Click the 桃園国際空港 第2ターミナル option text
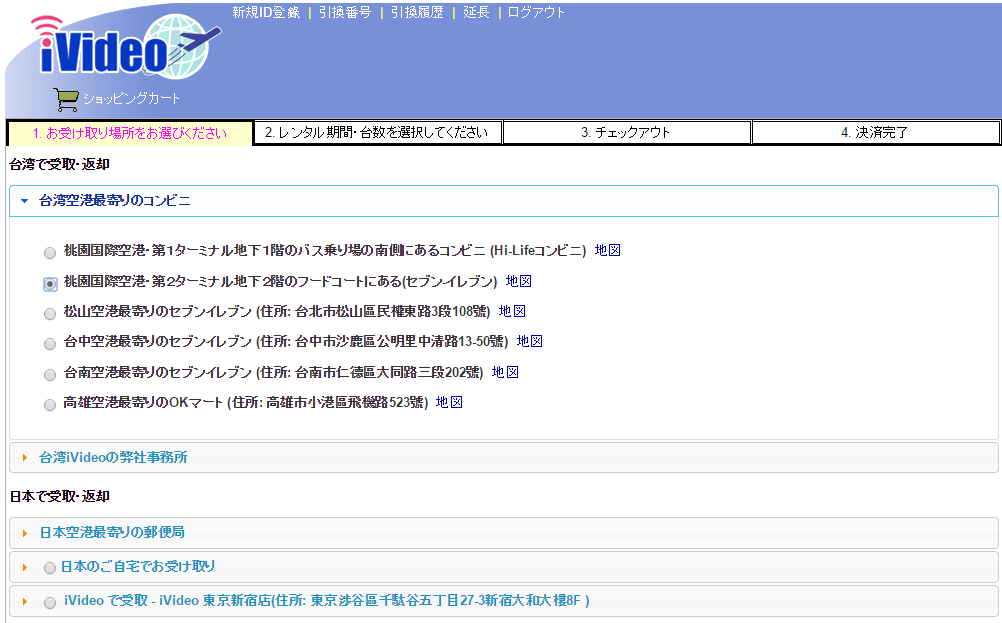 [280, 281]
